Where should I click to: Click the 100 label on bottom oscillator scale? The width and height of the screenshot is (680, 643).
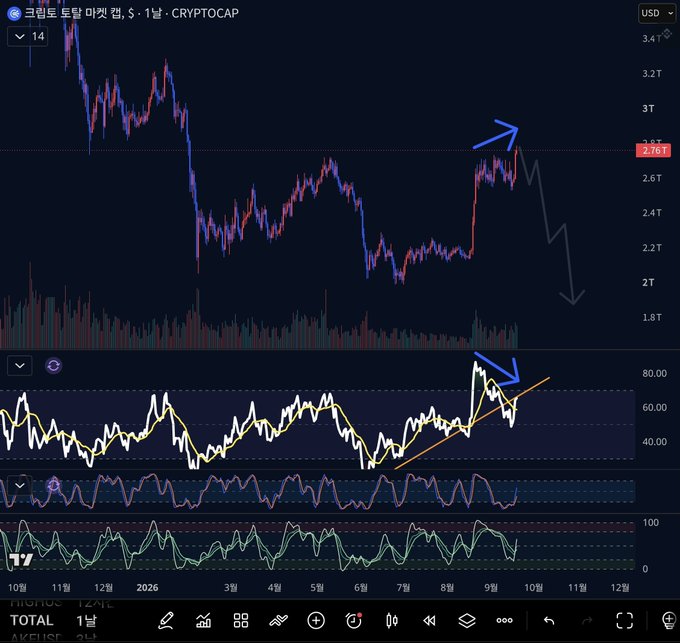(x=651, y=522)
